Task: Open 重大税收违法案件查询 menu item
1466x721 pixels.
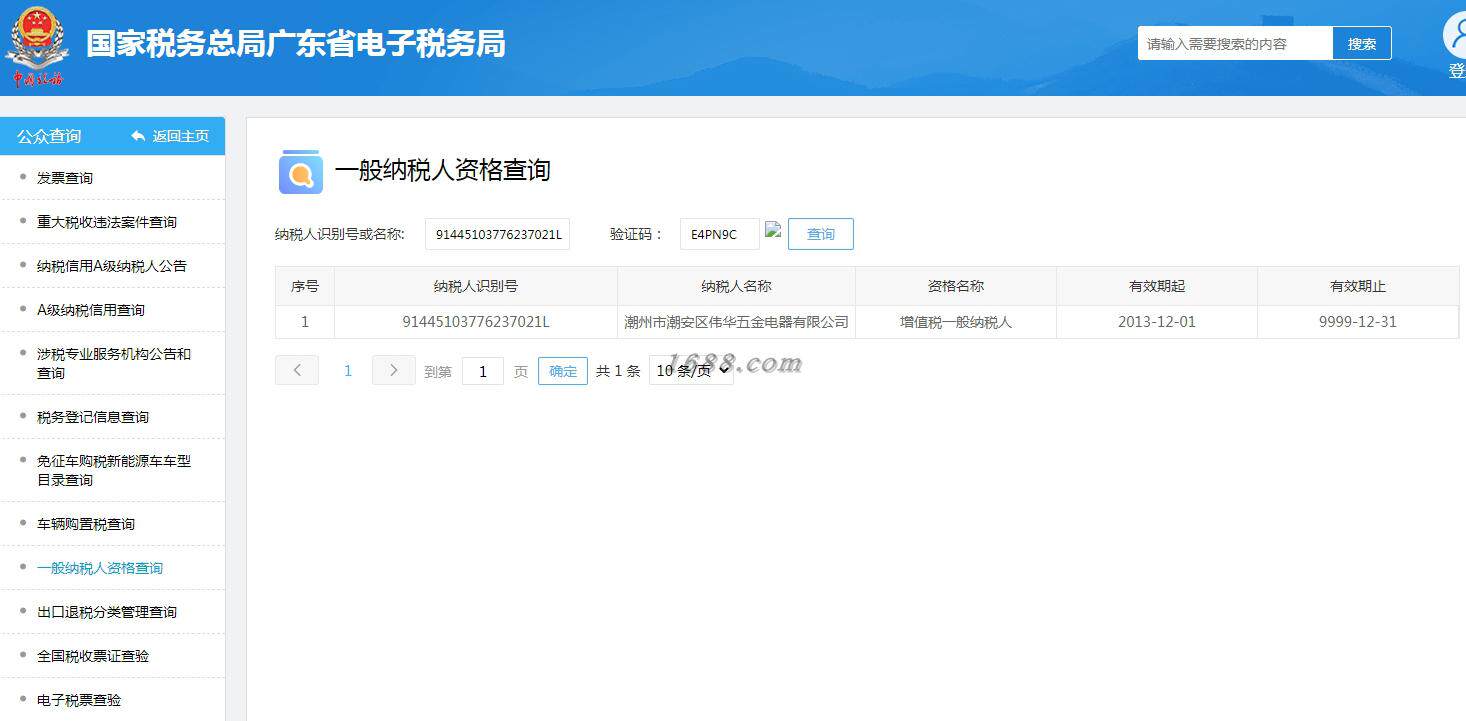Action: (107, 222)
